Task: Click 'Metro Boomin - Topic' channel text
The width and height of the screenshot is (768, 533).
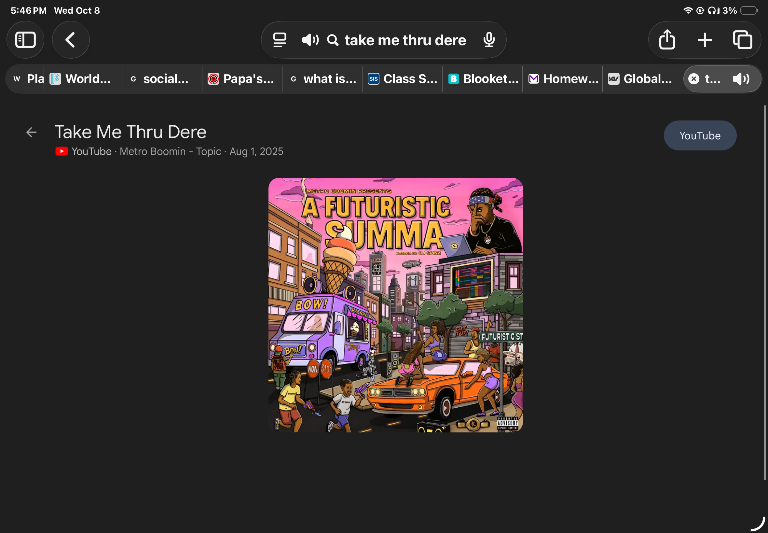Action: pyautogui.click(x=170, y=151)
